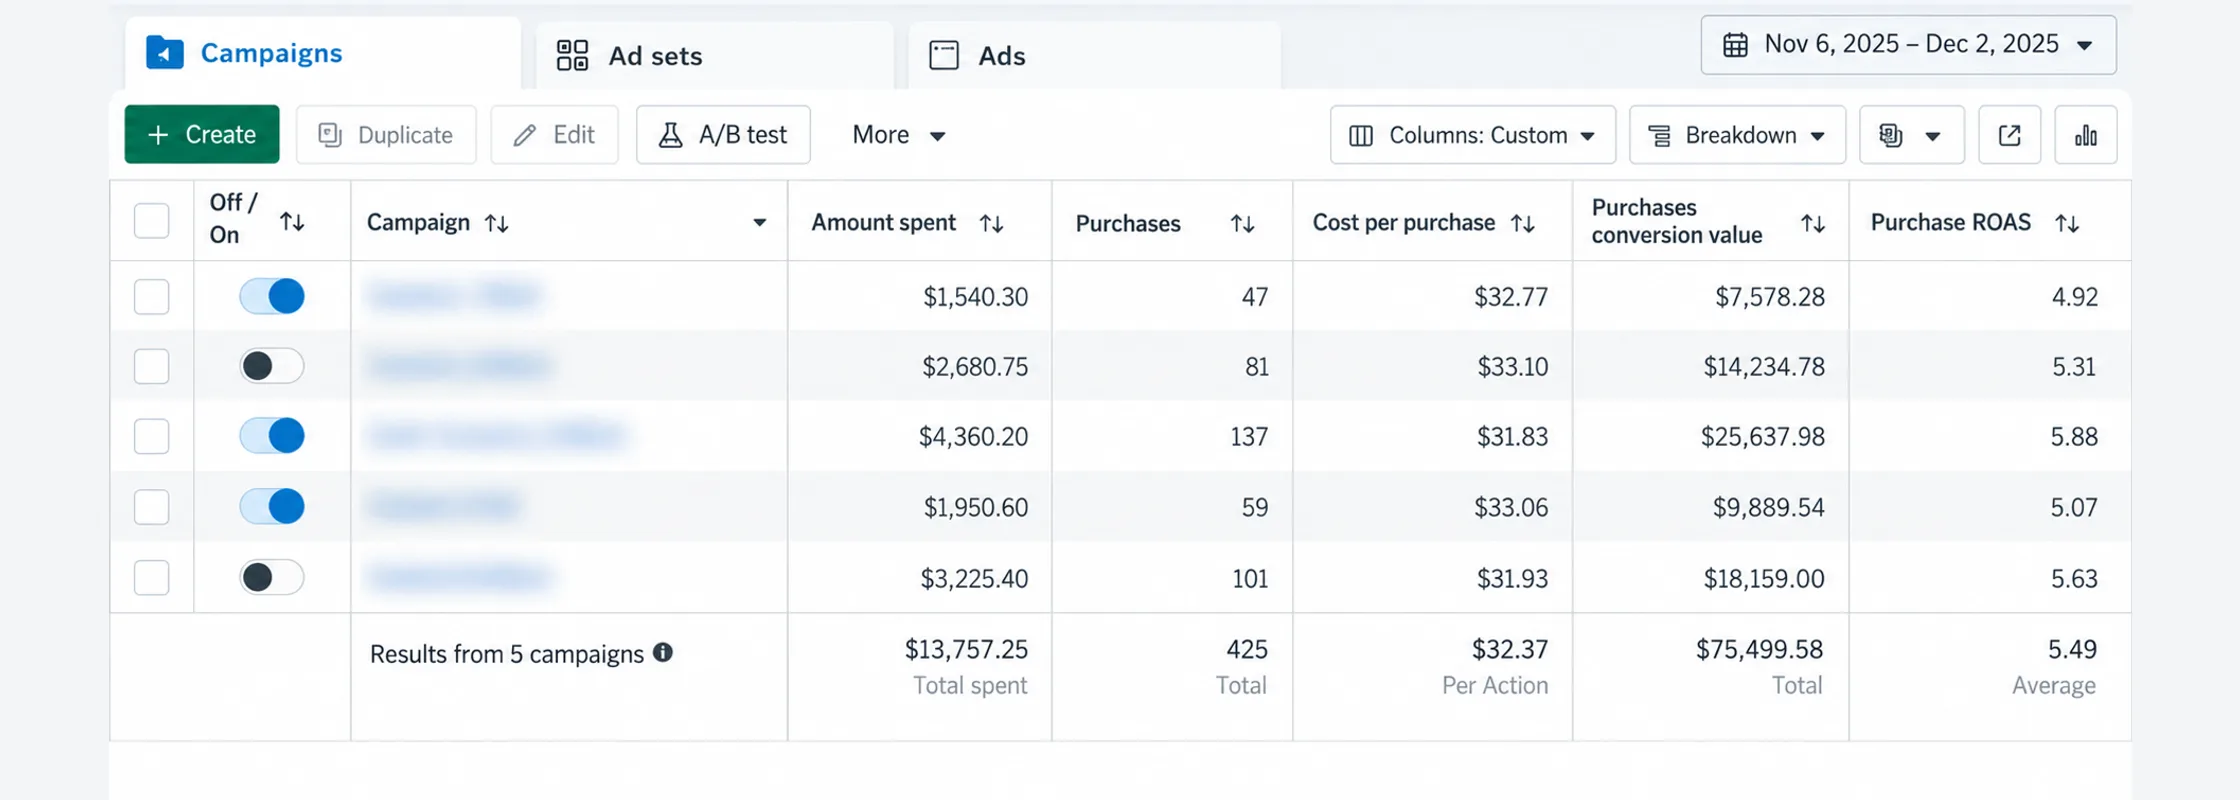Open the blurred campaign name in the 47 purchases row
The image size is (2240, 800).
pos(455,296)
